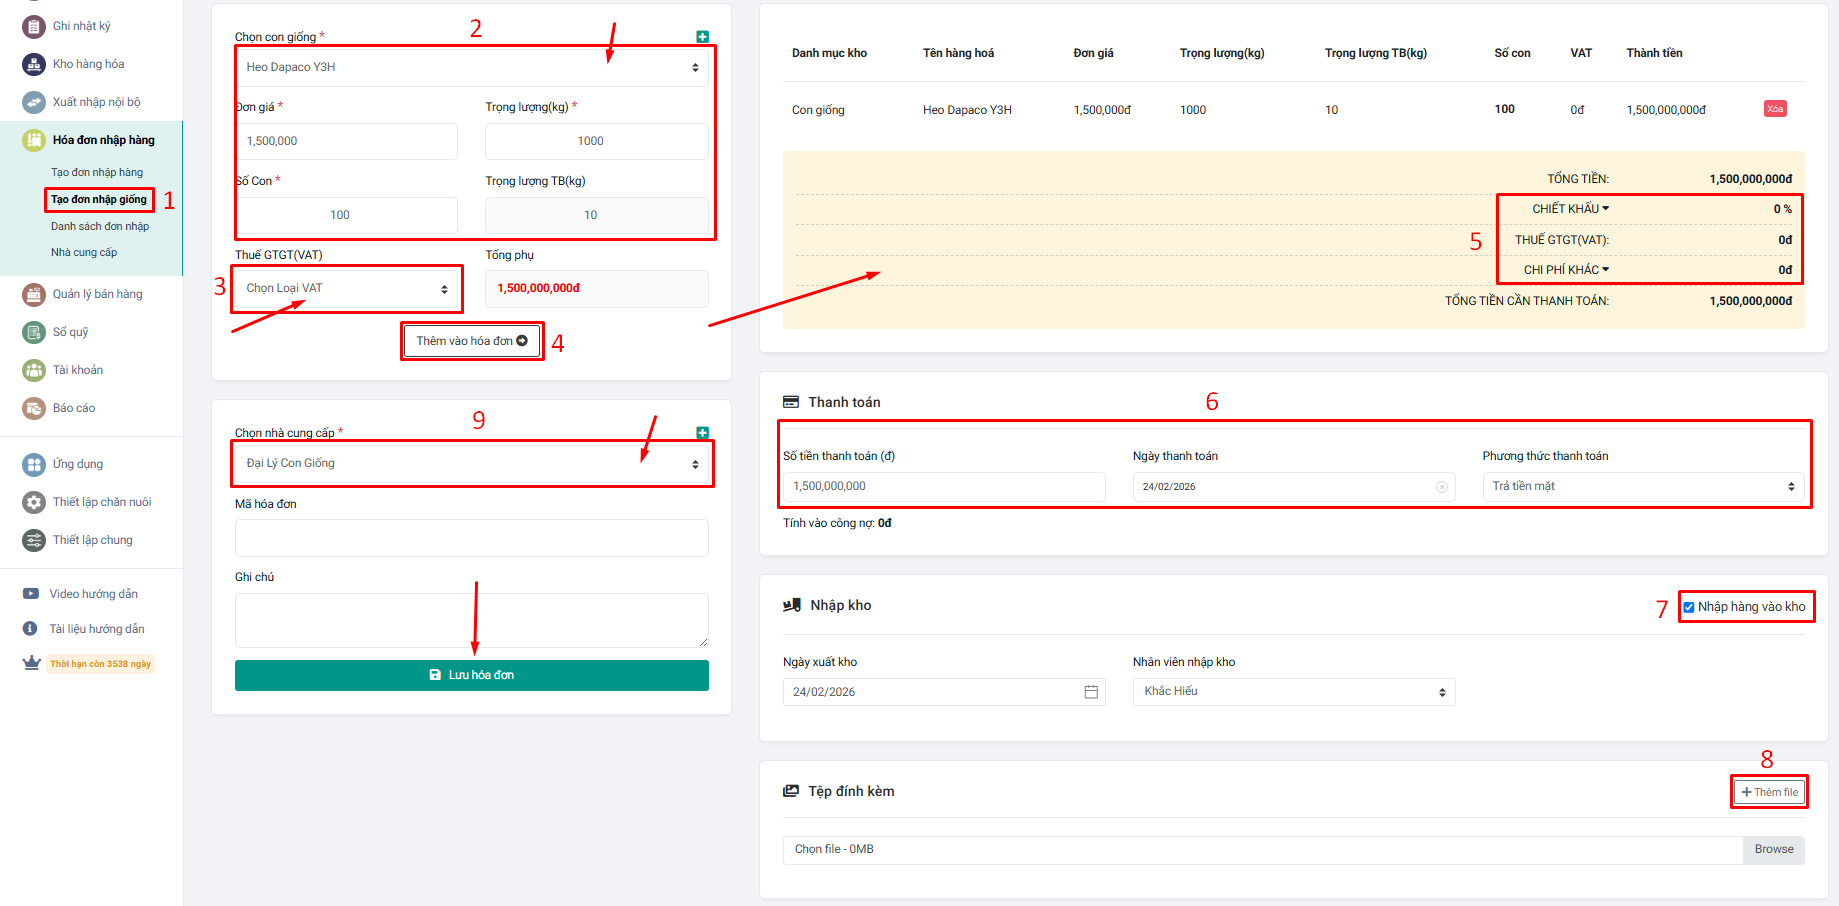Open the Chọn Loại VAT dropdown
This screenshot has height=906, width=1839.
click(347, 289)
